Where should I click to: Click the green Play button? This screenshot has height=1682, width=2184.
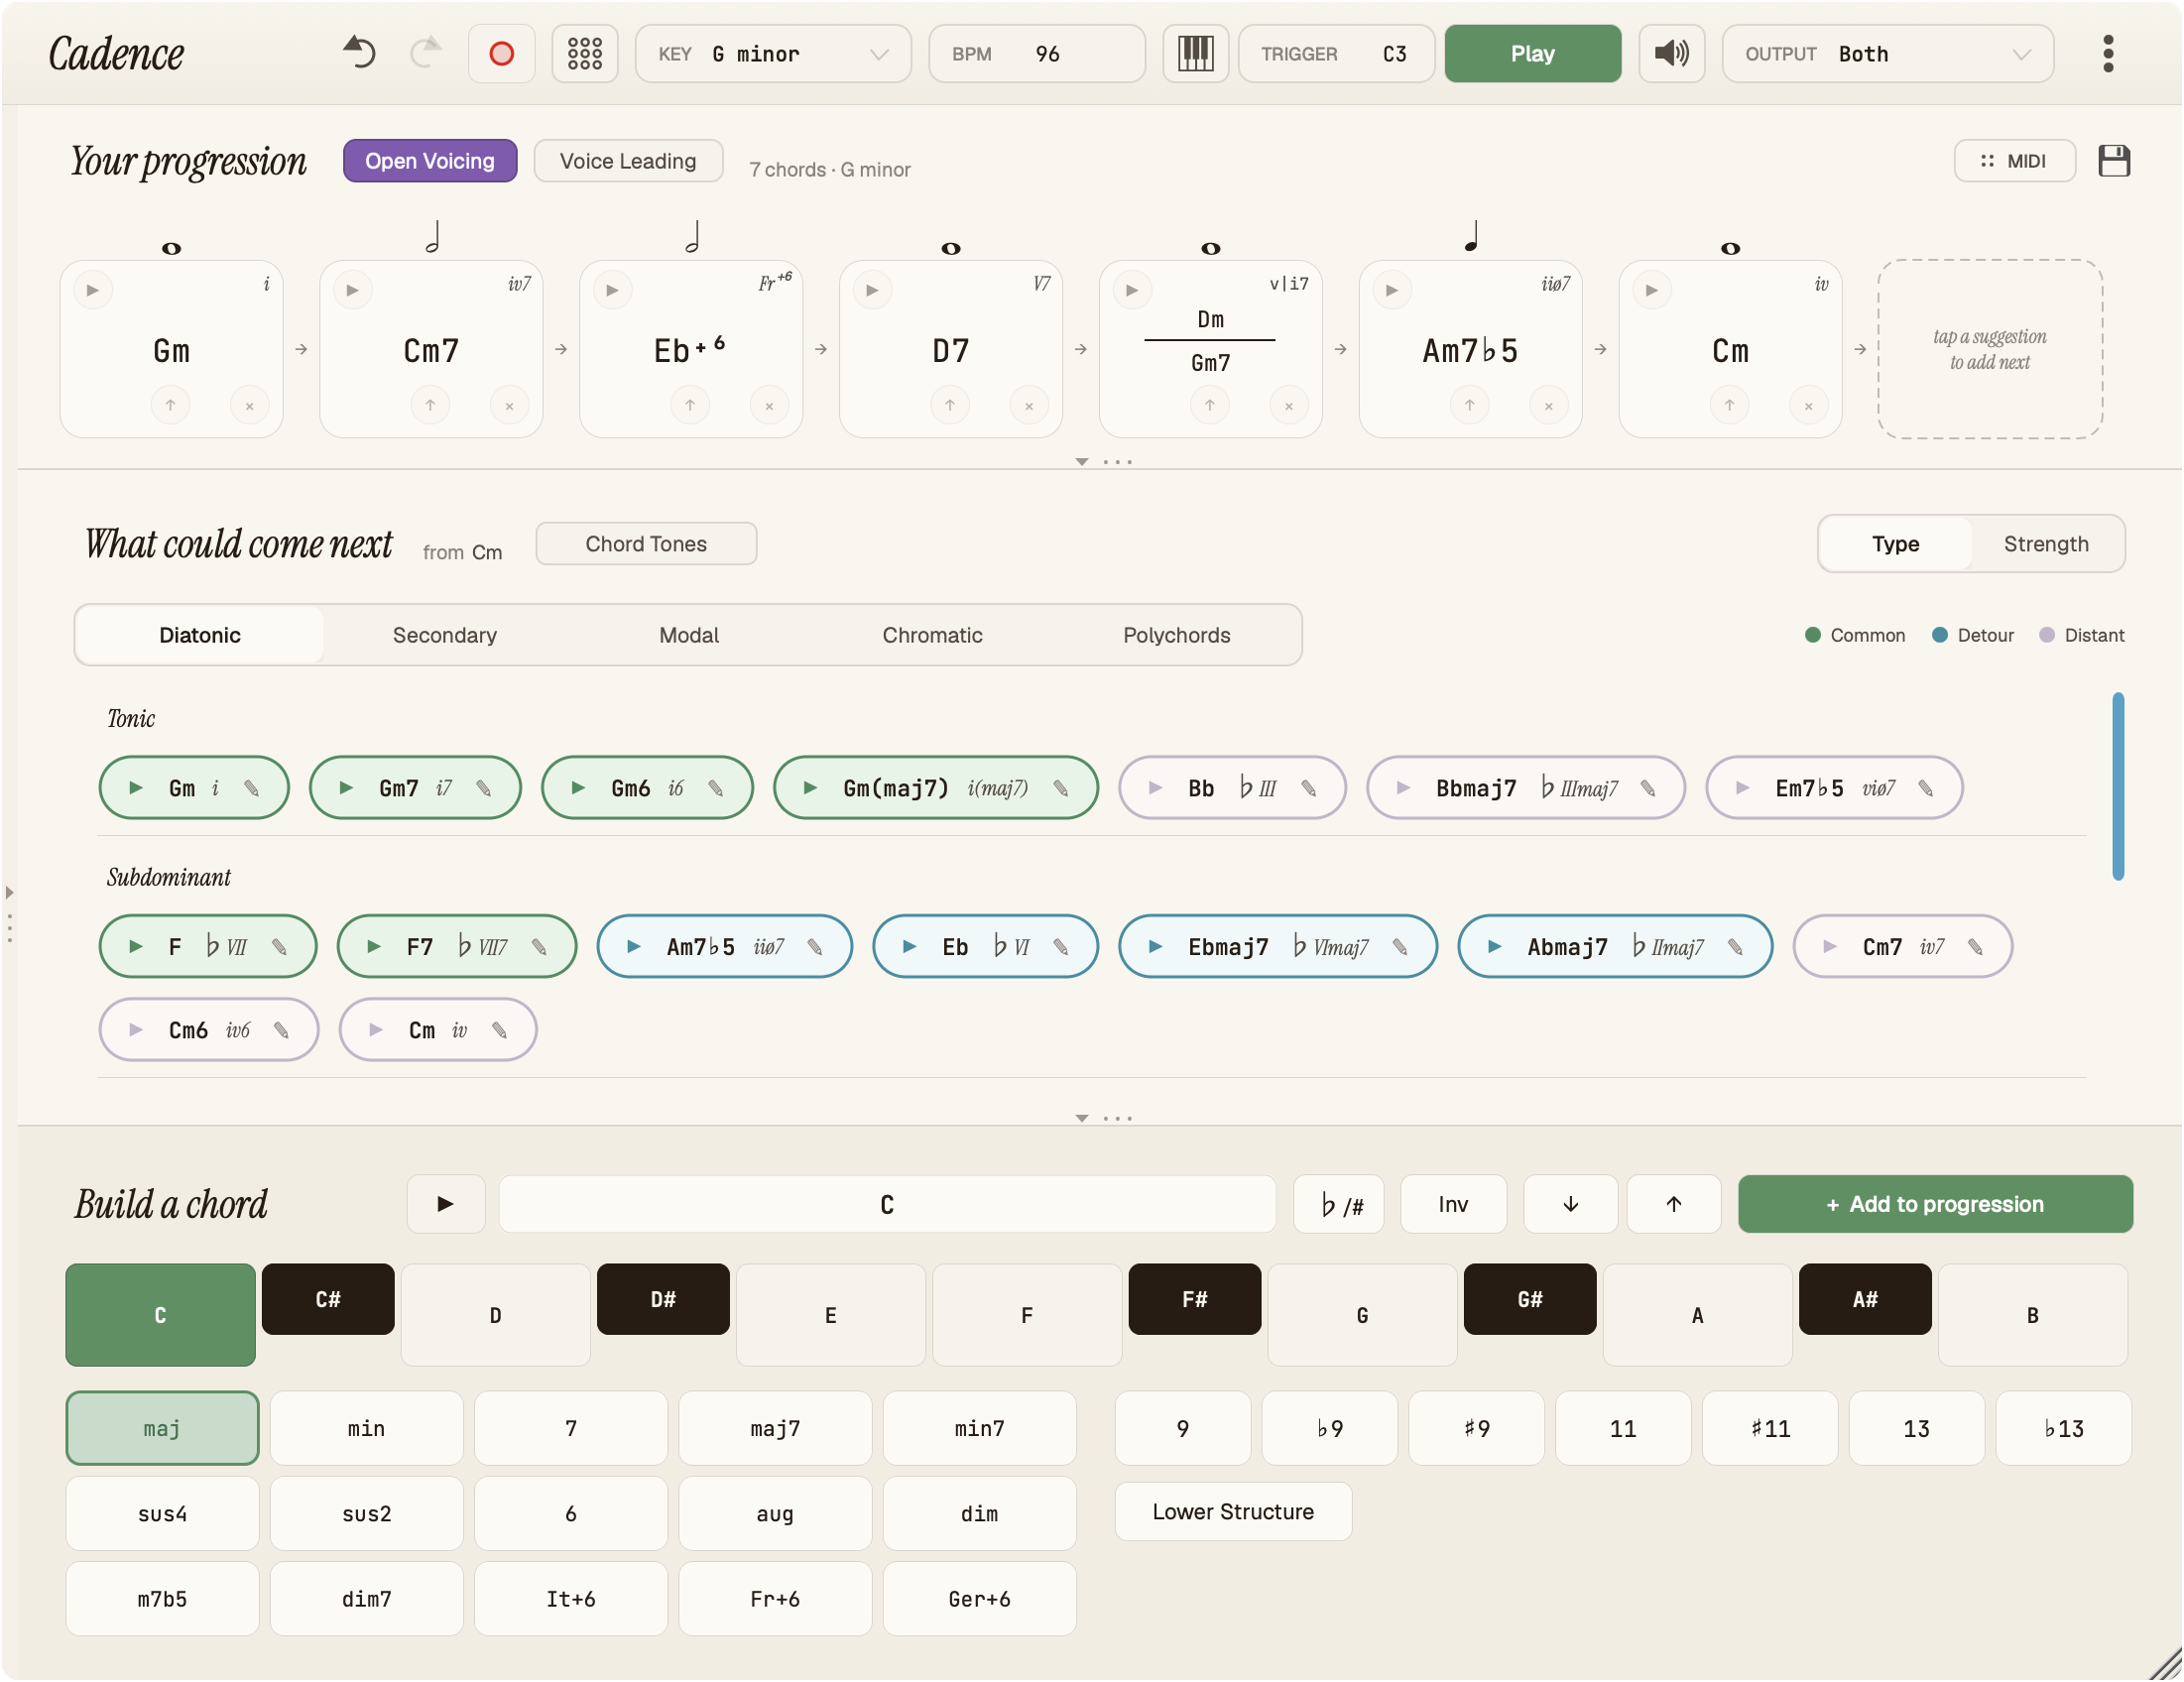pyautogui.click(x=1532, y=53)
